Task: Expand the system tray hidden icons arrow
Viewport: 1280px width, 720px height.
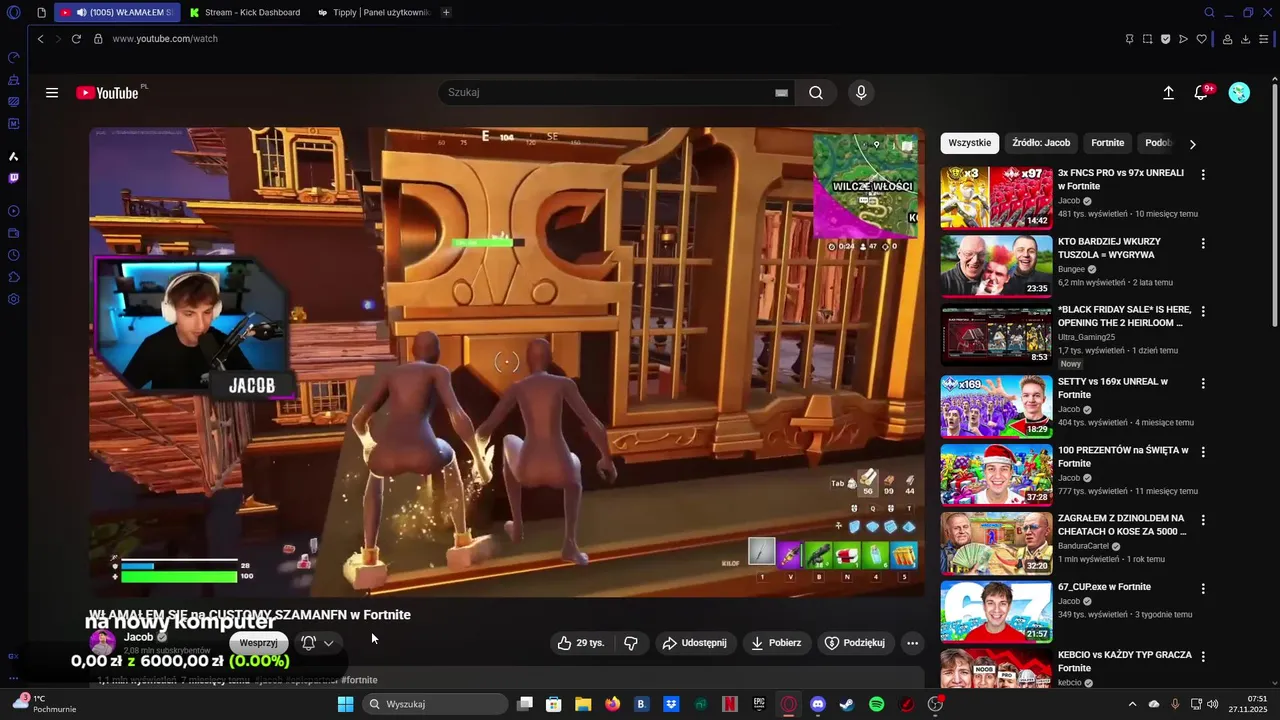Action: 1131,704
